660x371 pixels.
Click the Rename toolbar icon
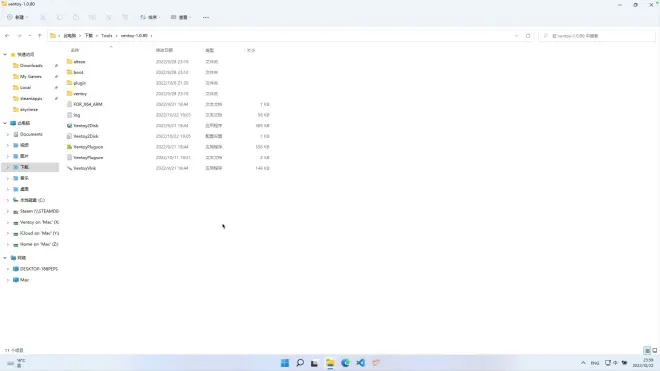click(x=92, y=17)
